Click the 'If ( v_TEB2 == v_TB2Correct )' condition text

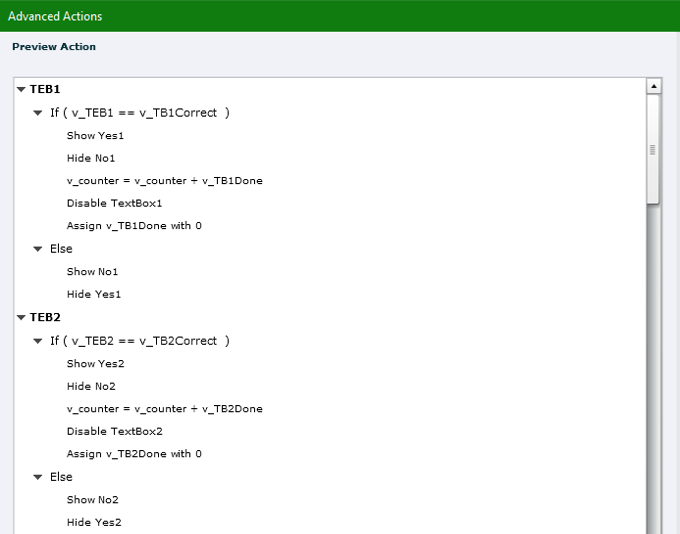140,341
